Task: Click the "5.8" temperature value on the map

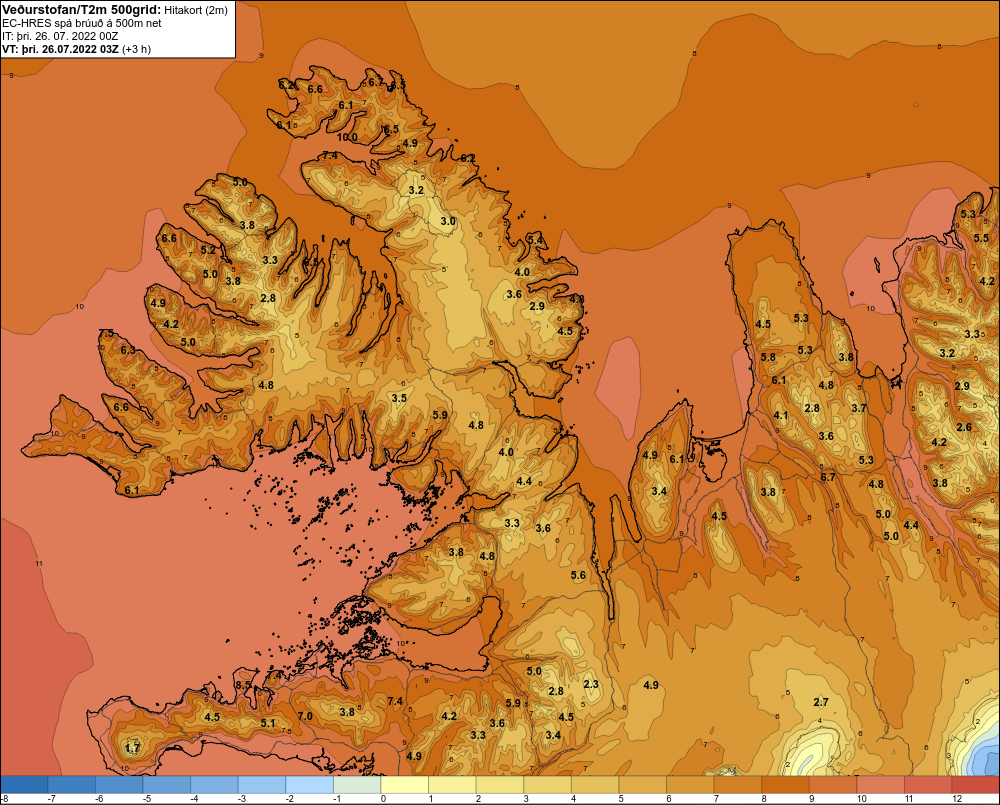Action: 768,357
